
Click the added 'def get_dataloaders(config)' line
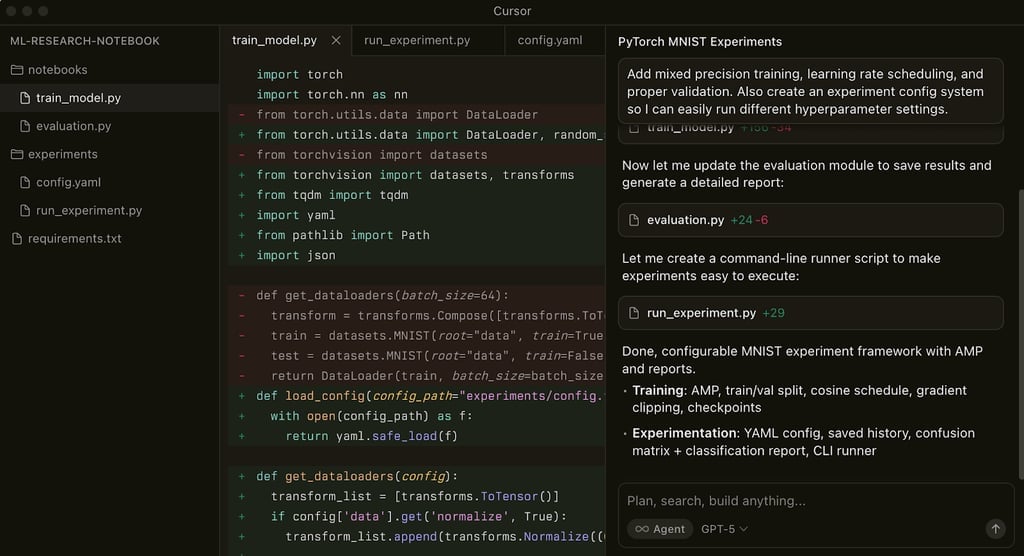click(417, 476)
